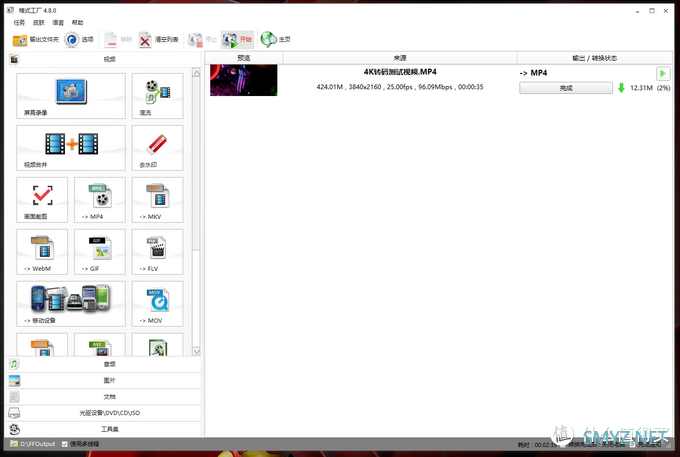
Task: Click the 来源 source column header
Action: point(400,58)
